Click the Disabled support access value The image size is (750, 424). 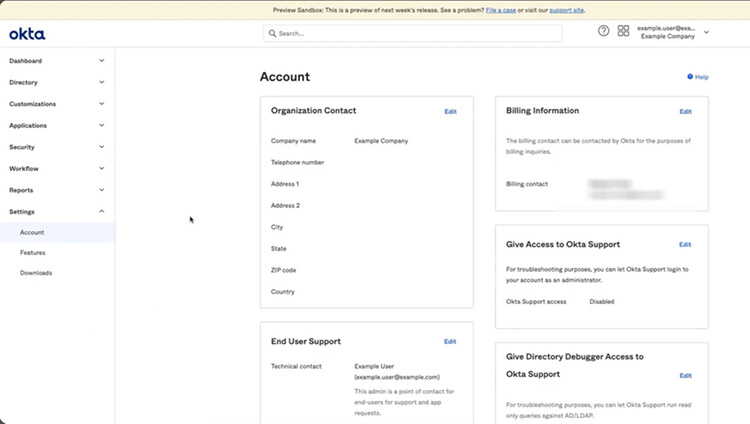click(x=602, y=301)
